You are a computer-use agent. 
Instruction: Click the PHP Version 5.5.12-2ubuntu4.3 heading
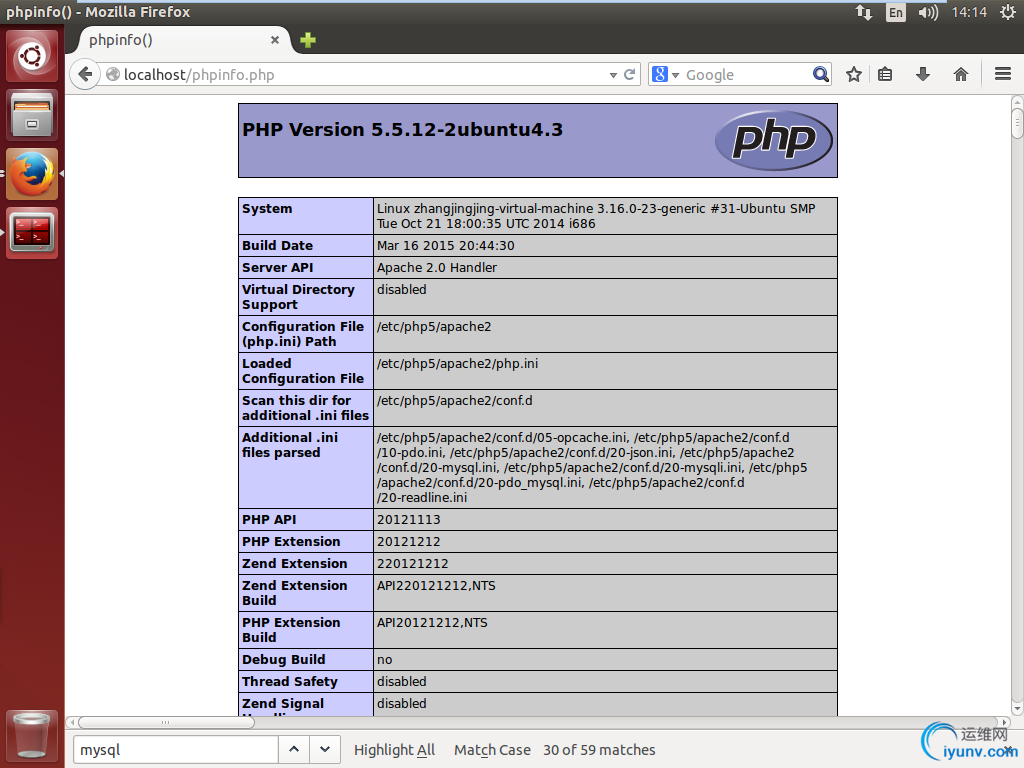(402, 129)
